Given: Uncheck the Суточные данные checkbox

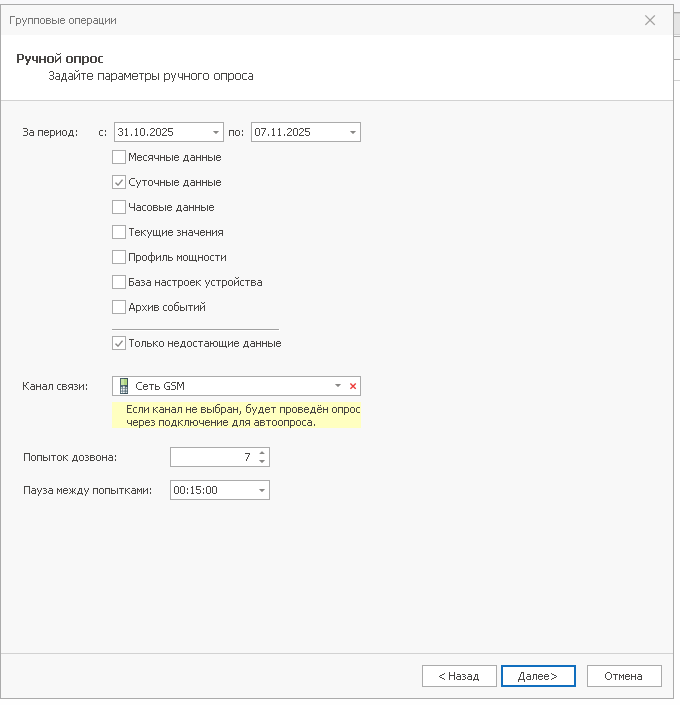Looking at the screenshot, I should (119, 182).
